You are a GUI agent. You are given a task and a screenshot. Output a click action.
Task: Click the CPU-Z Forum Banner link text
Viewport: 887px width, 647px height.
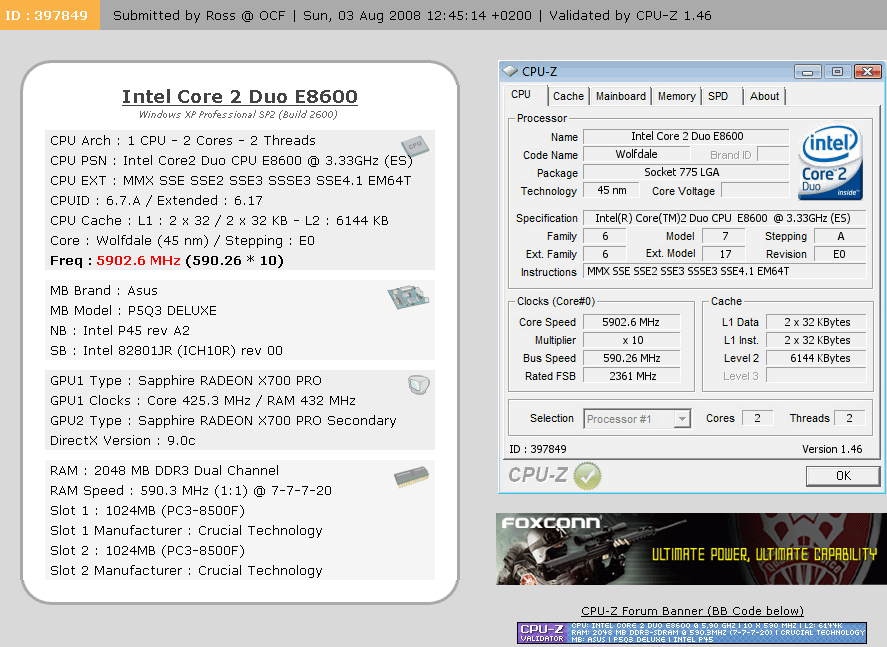click(x=692, y=611)
